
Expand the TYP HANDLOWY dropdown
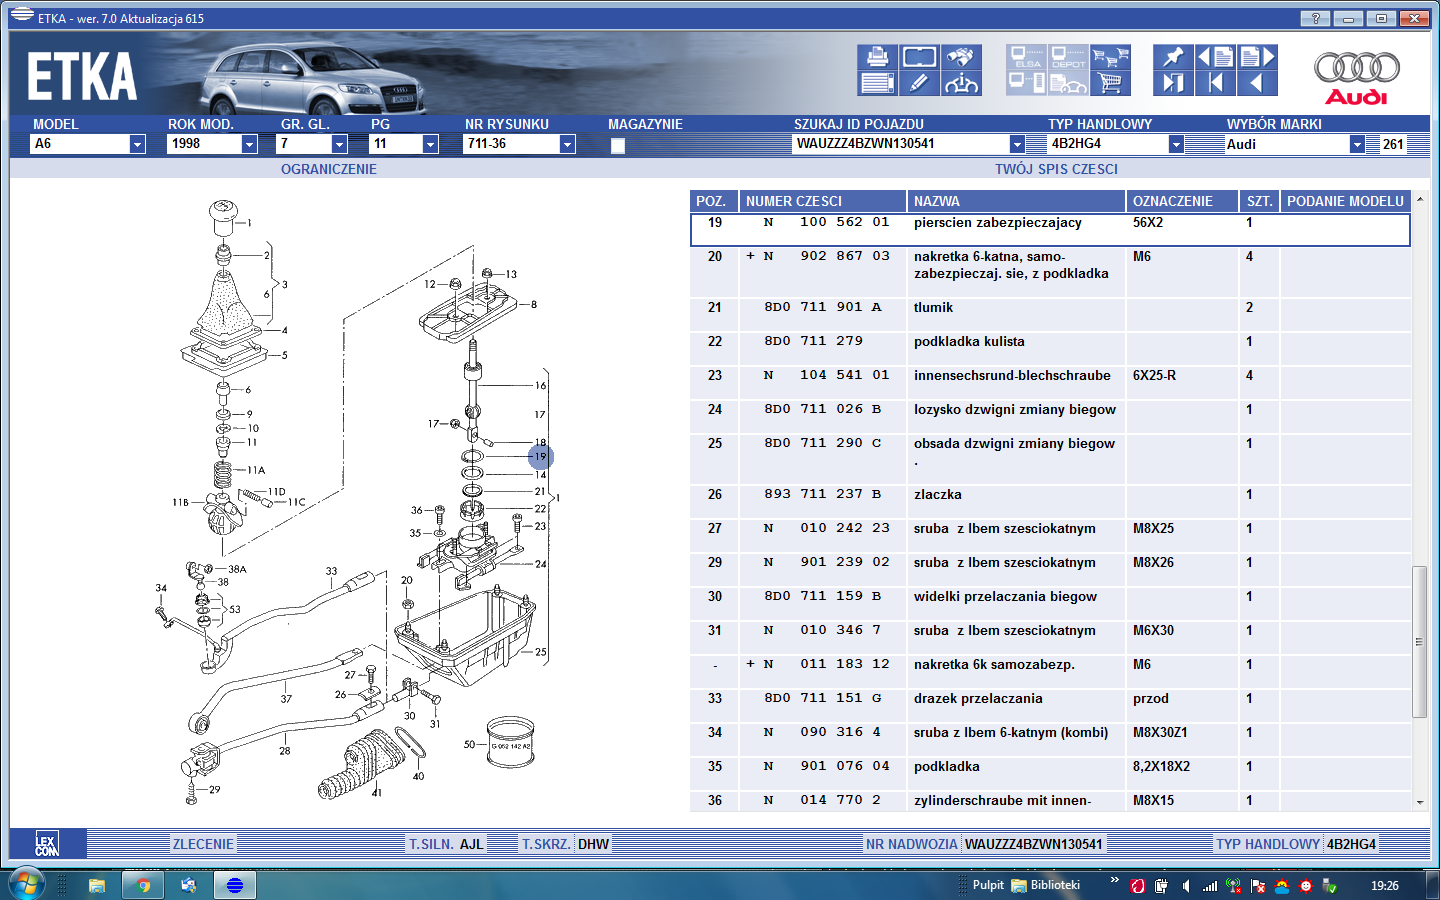(x=1176, y=144)
